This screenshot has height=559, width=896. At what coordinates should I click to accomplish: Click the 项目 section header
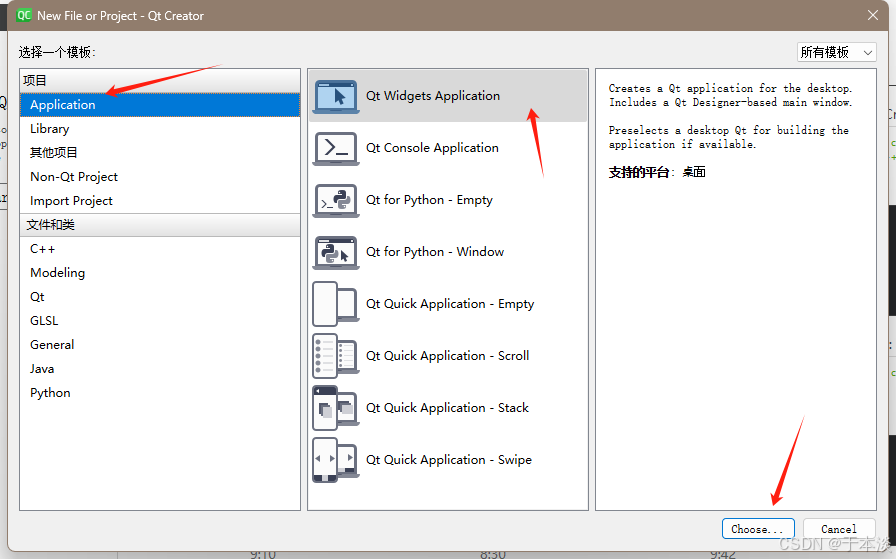[x=160, y=81]
